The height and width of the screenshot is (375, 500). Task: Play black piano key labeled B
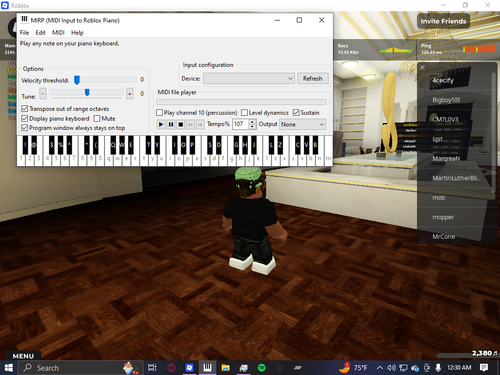315,145
